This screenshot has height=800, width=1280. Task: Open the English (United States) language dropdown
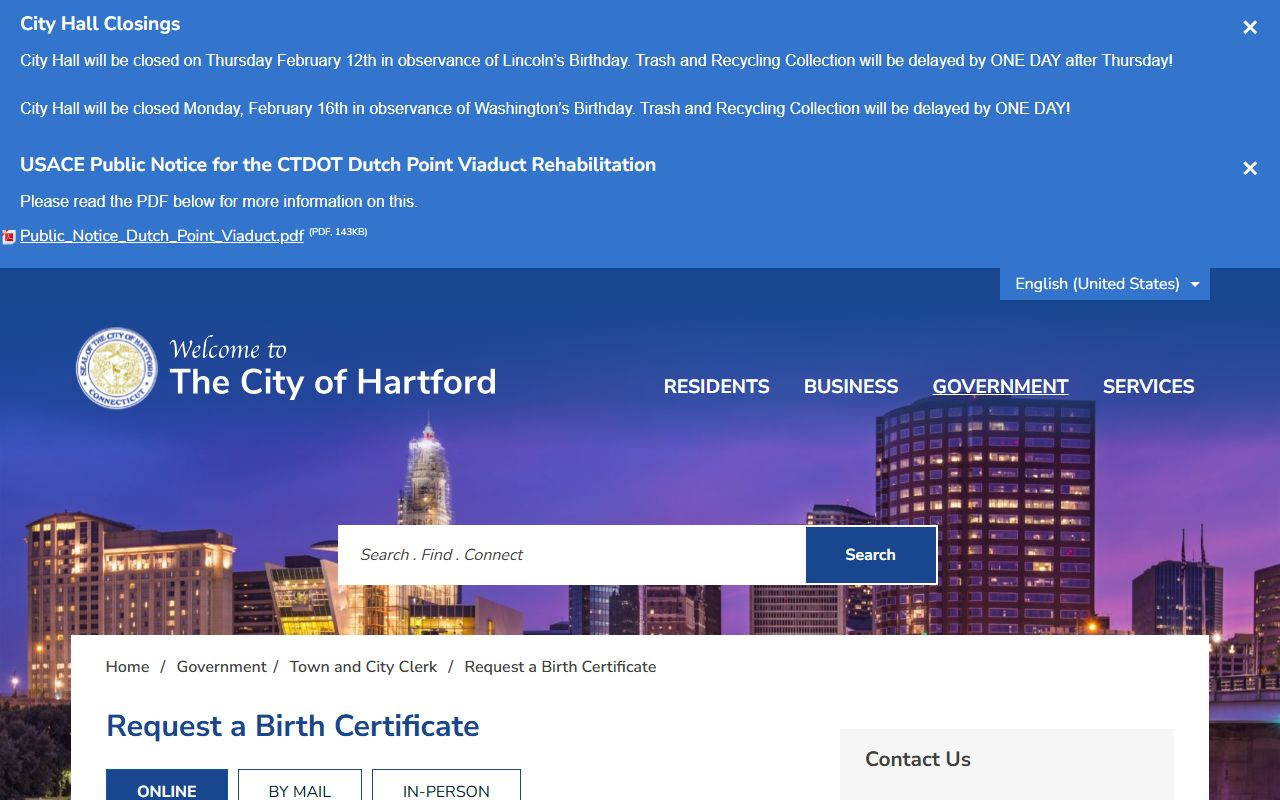[x=1105, y=284]
